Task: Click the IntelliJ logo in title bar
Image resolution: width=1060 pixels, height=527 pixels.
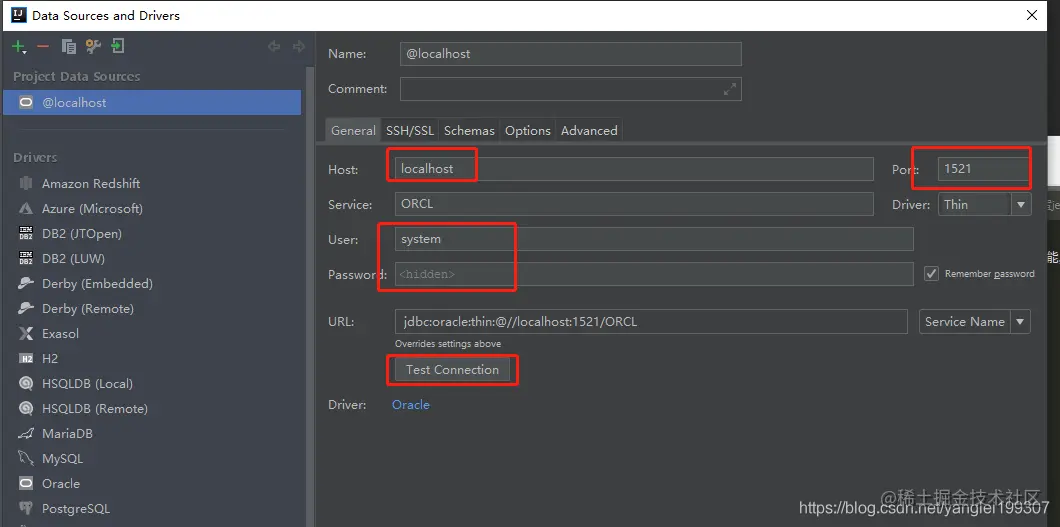Action: pos(18,15)
